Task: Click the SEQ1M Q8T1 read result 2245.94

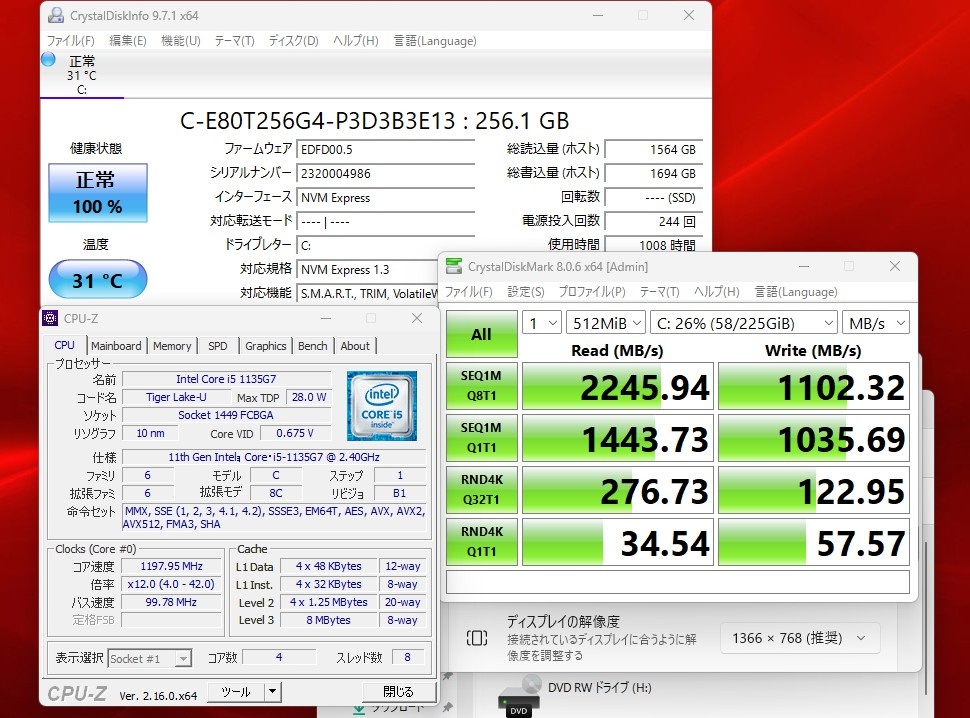Action: (x=617, y=387)
